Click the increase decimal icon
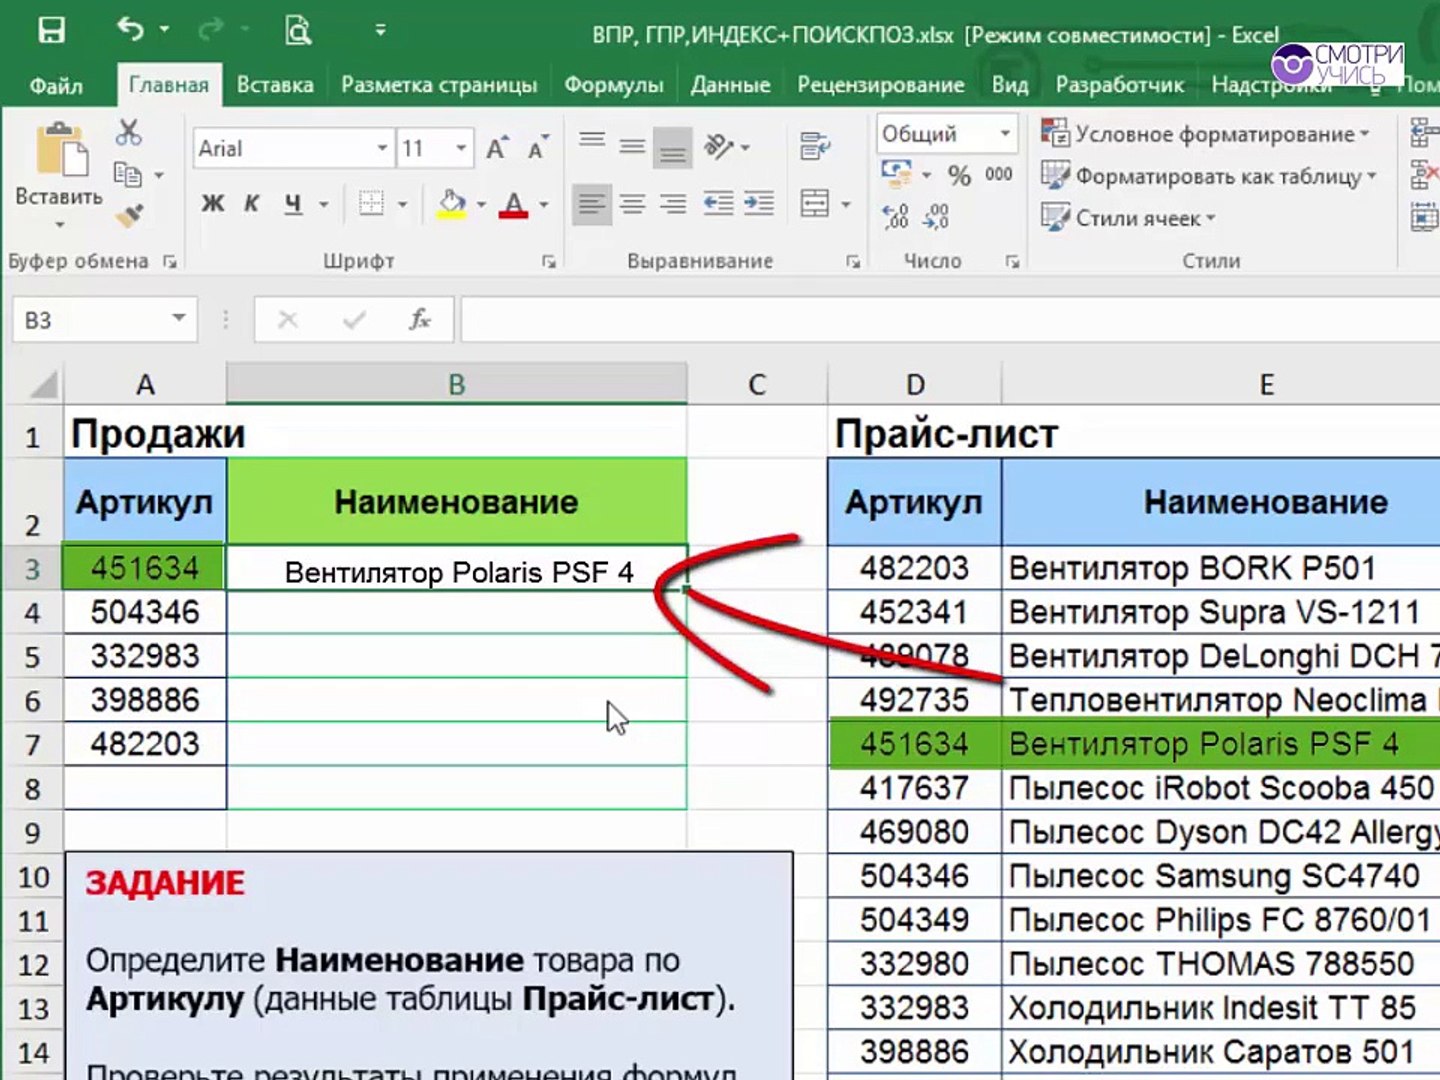 [895, 216]
